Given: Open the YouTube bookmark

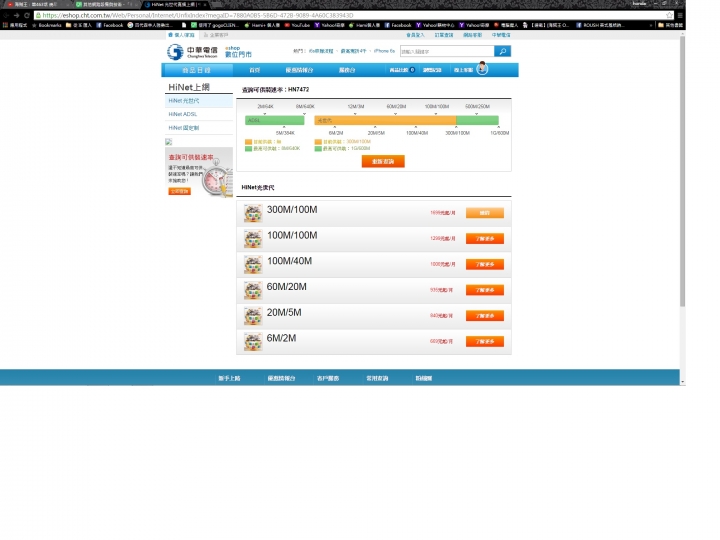Looking at the screenshot, I should coord(297,25).
